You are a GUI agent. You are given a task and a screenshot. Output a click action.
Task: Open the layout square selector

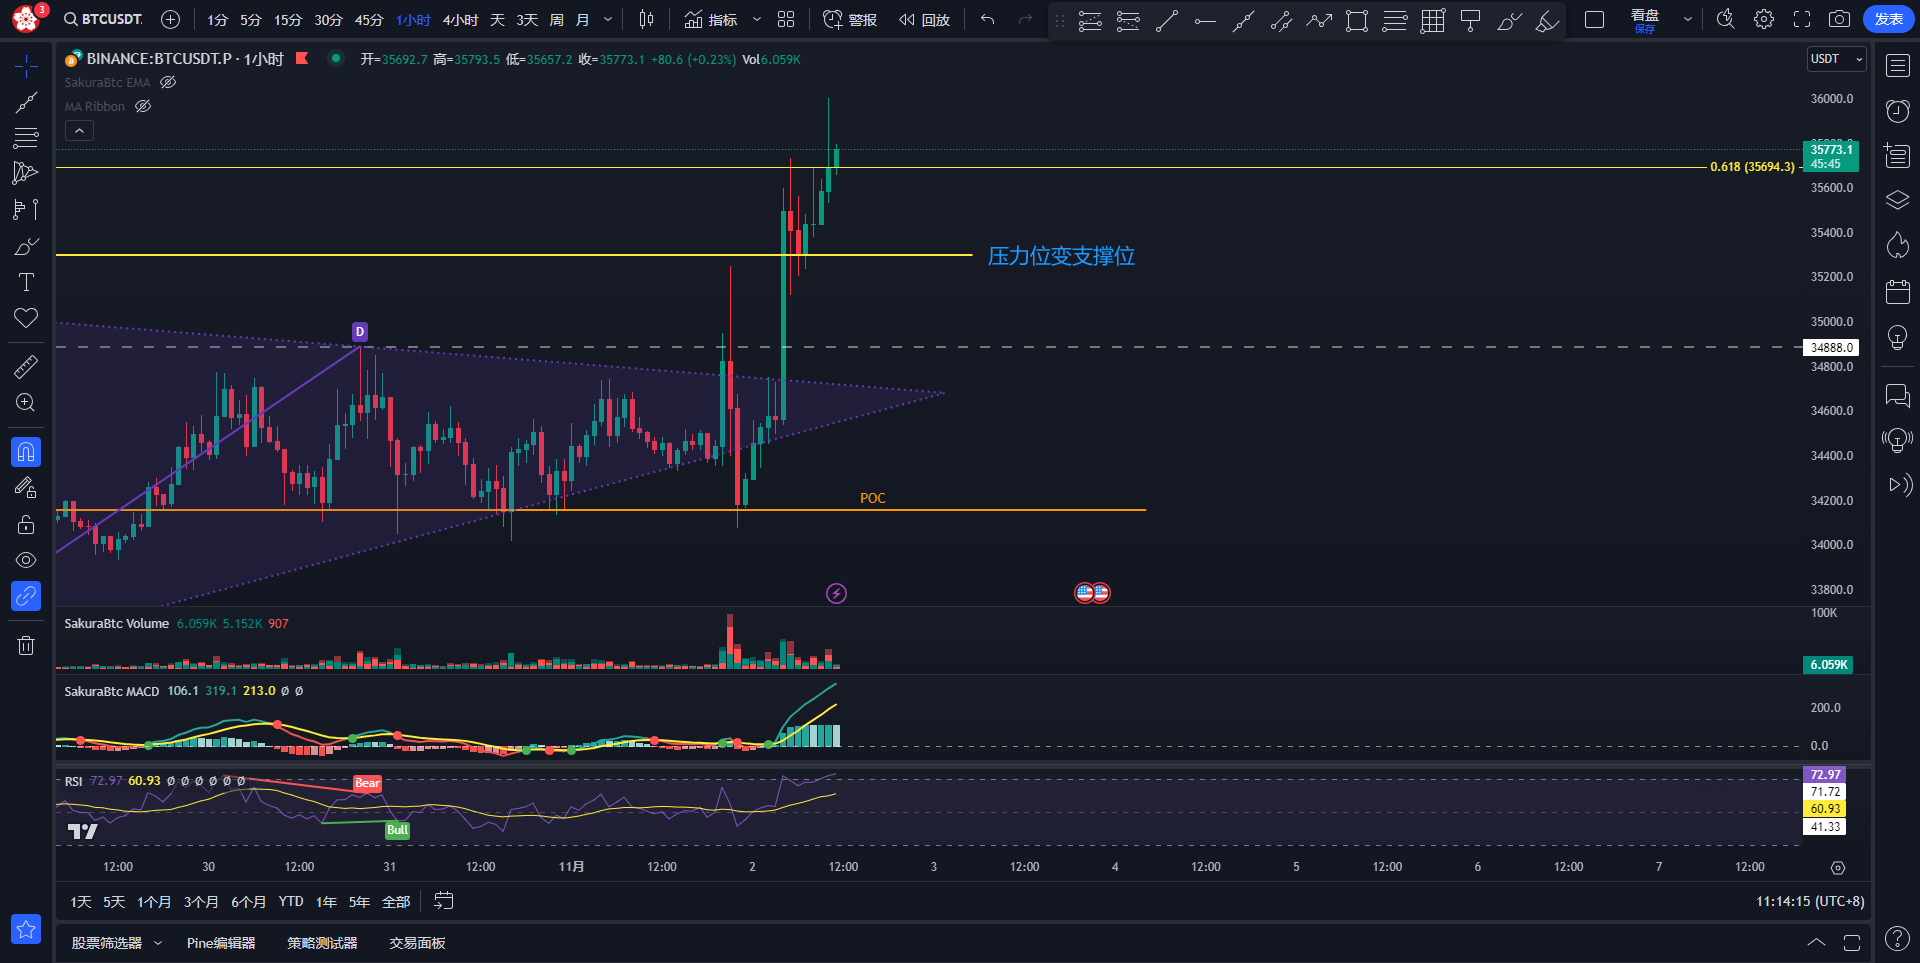(1595, 19)
